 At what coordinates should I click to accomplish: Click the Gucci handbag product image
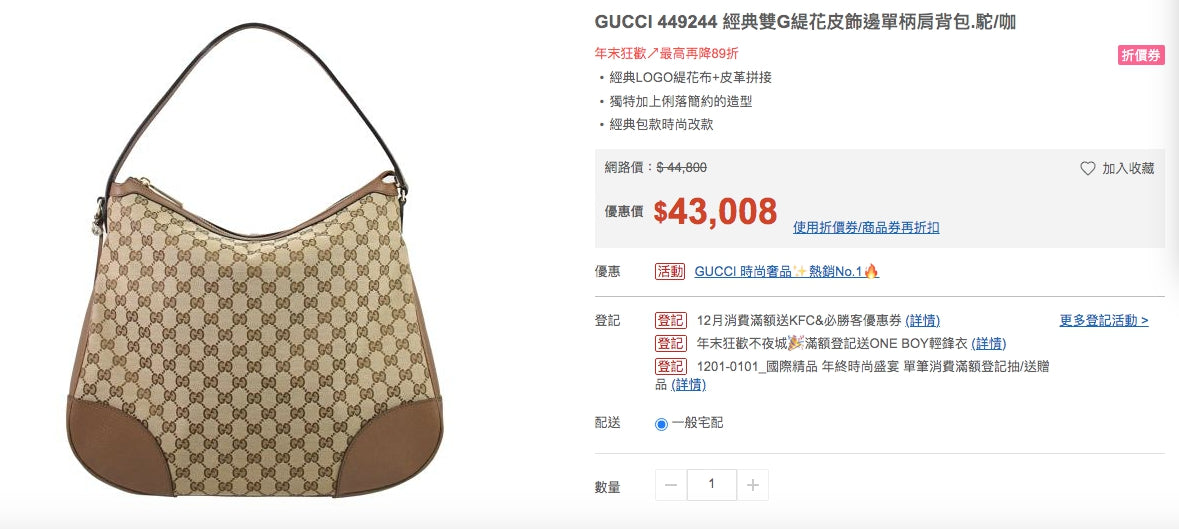pos(254,260)
